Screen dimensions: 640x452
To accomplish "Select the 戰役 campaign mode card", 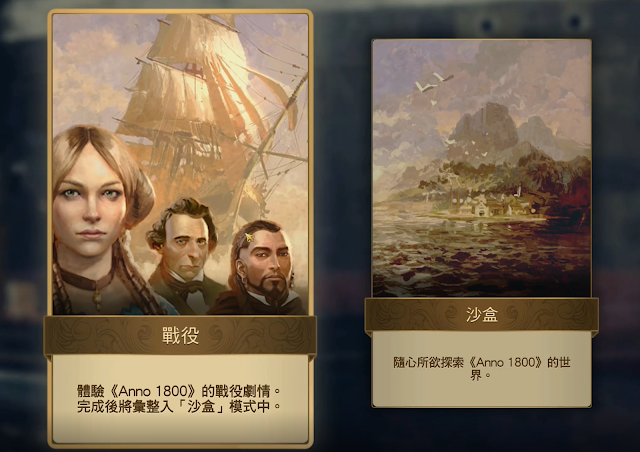I will [180, 229].
